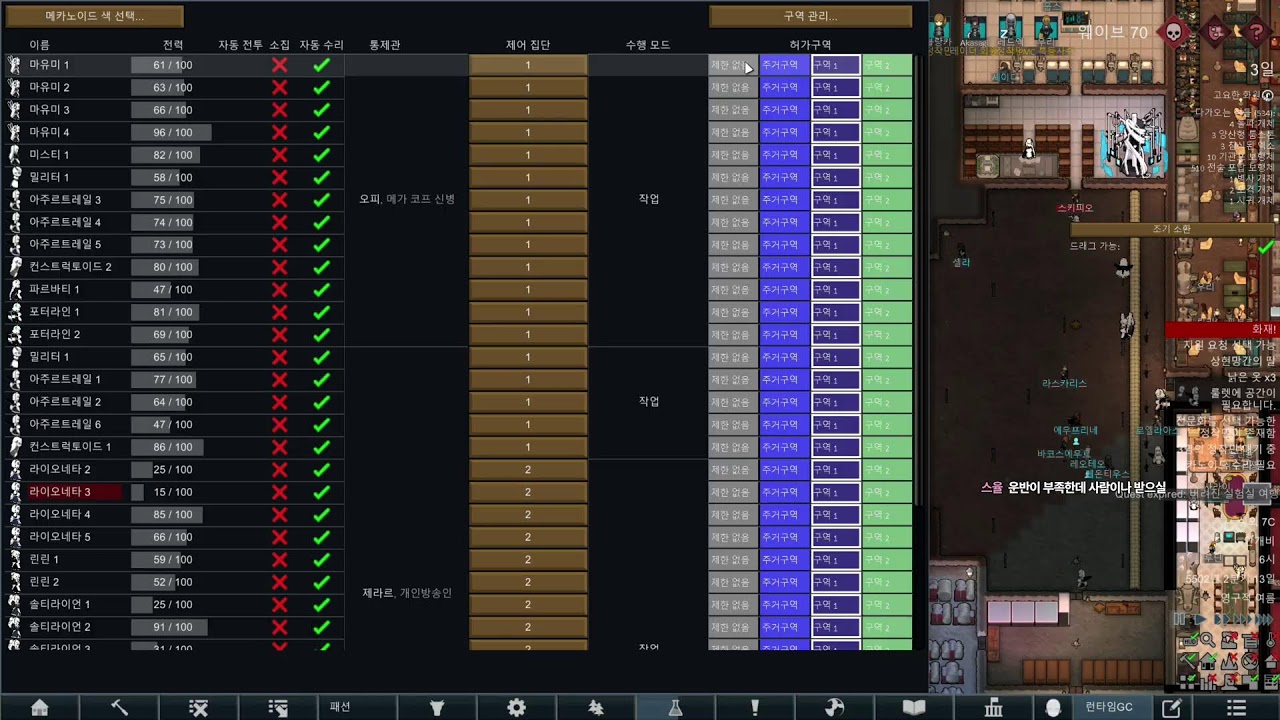
Task: Click the red 화재! alert
Action: (x=1221, y=329)
